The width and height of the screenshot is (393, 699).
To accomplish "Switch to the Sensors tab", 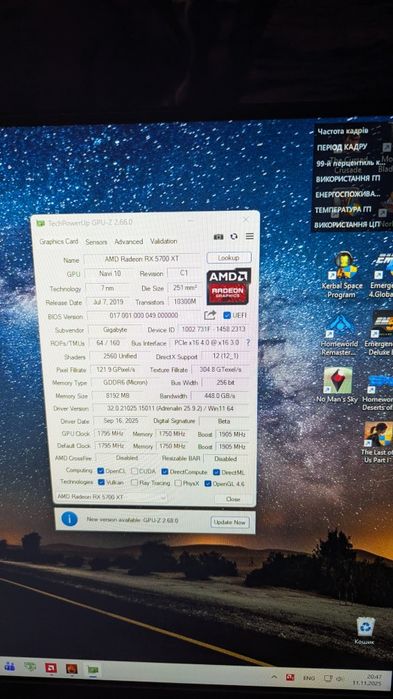I will click(96, 242).
